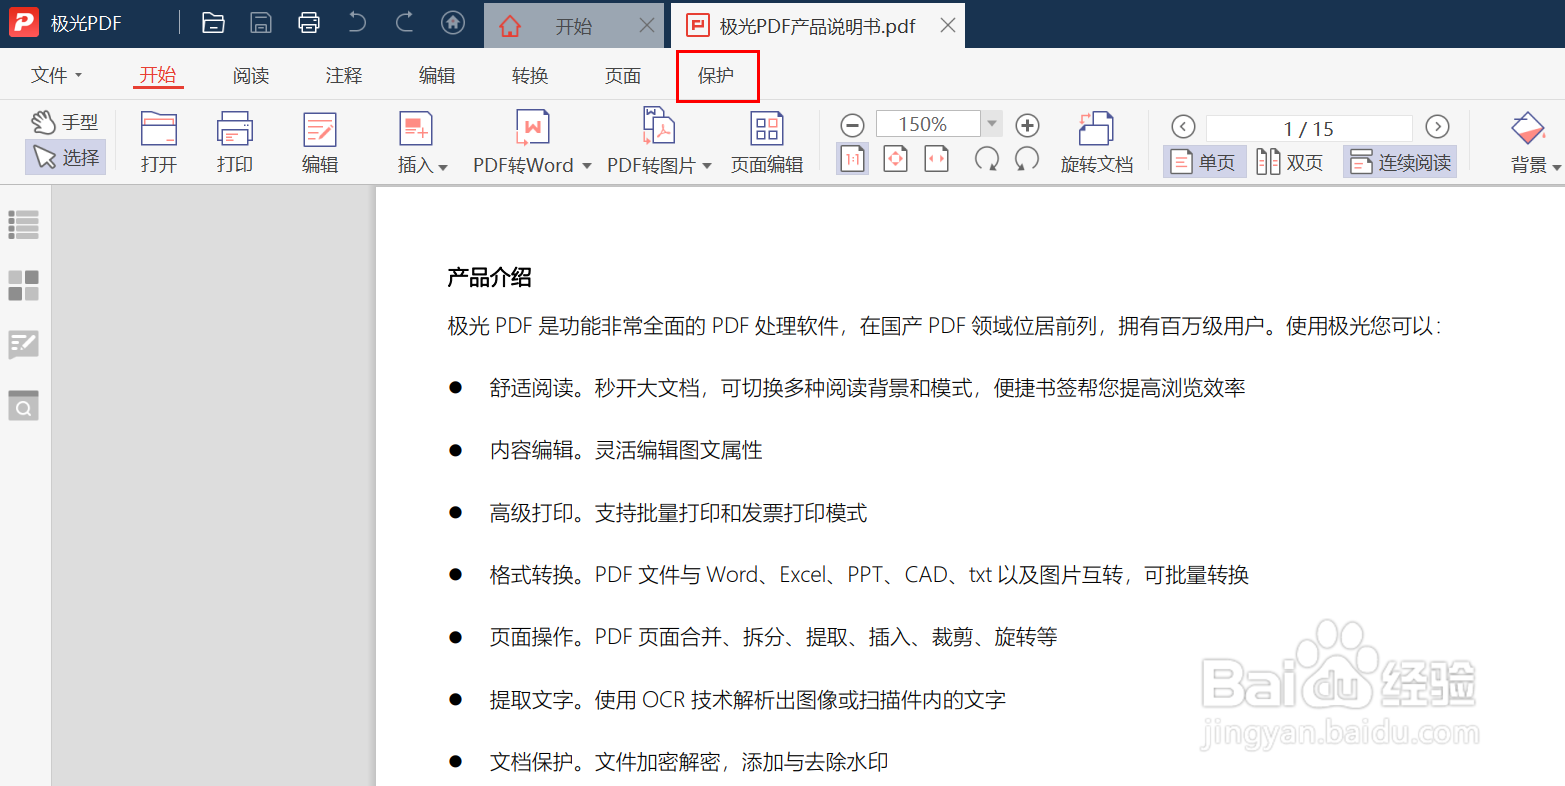Viewport: 1565px width, 786px height.
Task: Undo the last action
Action: (x=357, y=22)
